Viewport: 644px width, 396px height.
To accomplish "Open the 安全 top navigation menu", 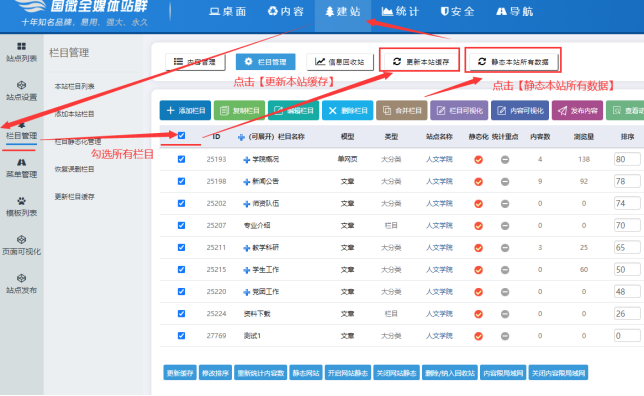I will pyautogui.click(x=457, y=12).
